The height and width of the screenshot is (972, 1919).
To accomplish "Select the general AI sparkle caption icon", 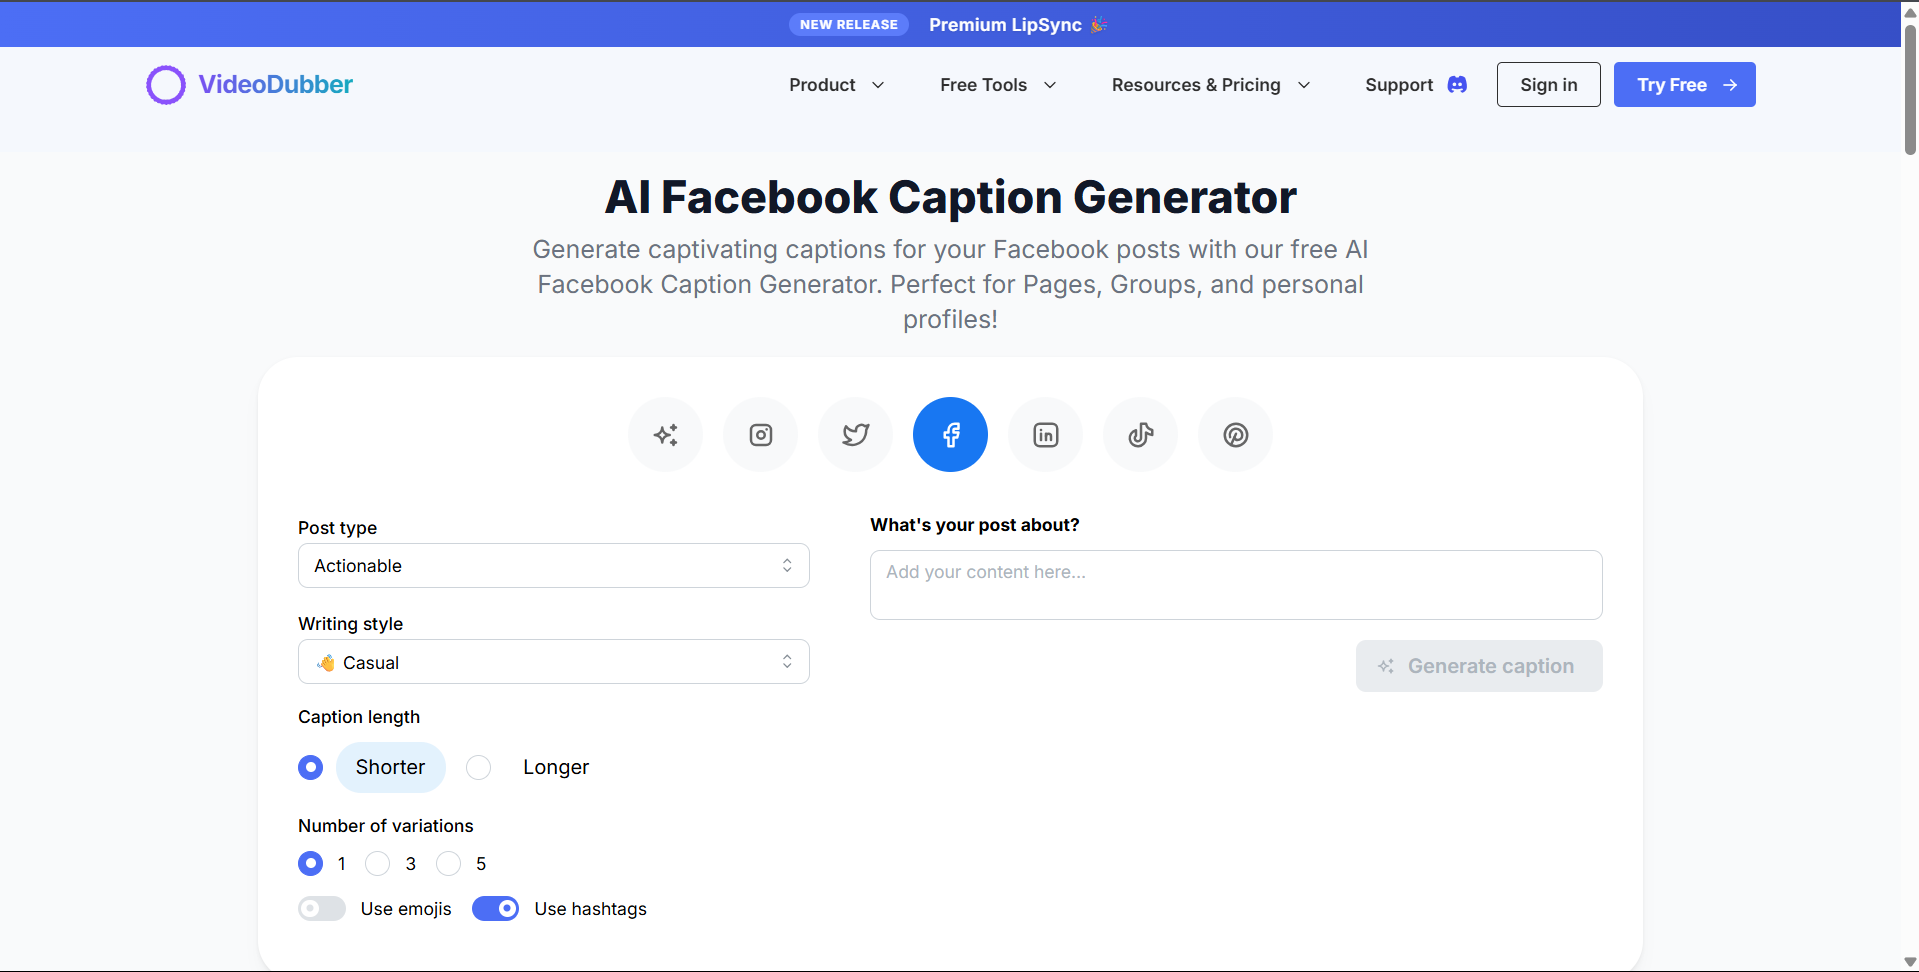I will pos(665,435).
